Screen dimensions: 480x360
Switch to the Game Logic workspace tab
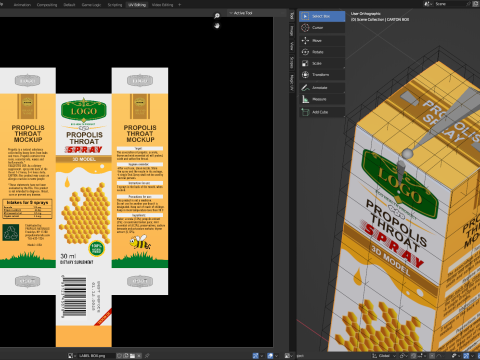tap(91, 5)
